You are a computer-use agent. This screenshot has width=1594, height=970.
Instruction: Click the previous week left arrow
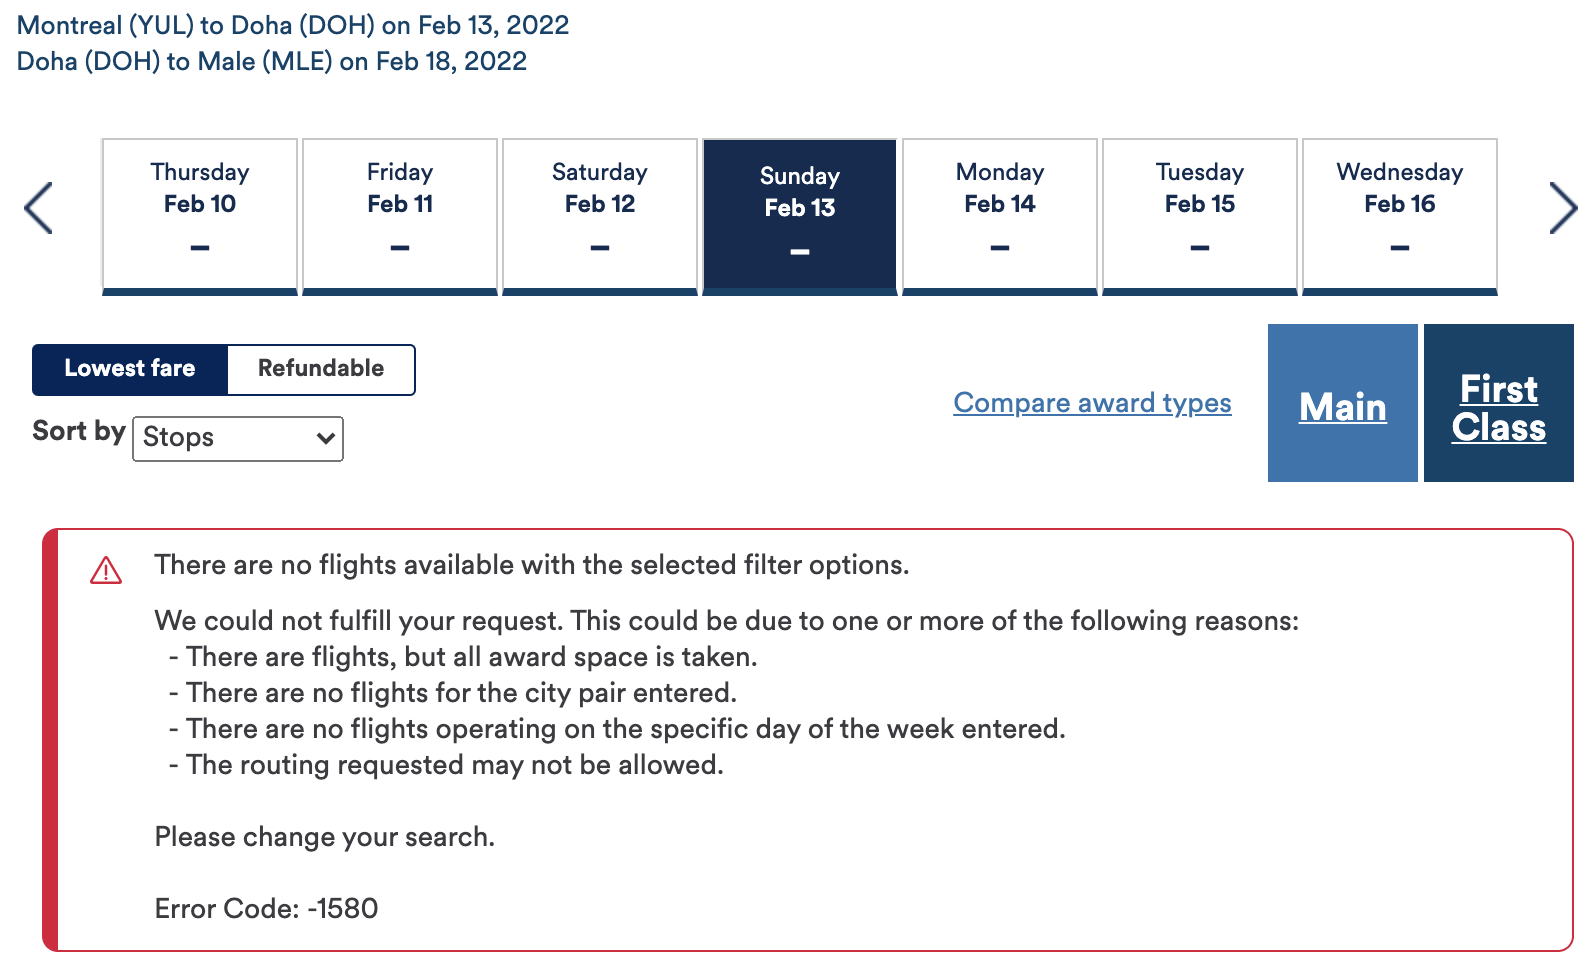(38, 208)
